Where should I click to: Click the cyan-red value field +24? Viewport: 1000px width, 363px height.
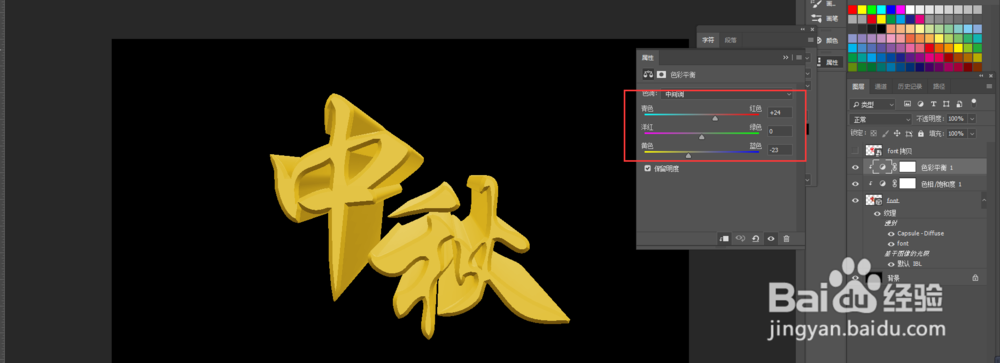[x=780, y=112]
